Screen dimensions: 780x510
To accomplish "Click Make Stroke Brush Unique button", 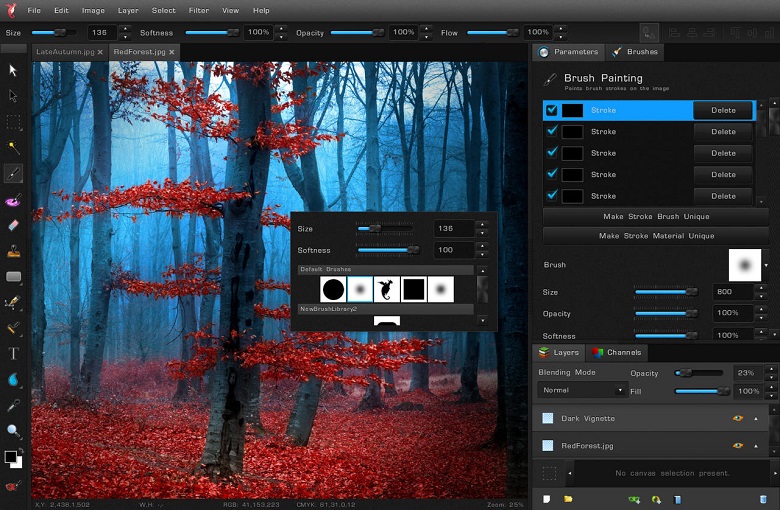I will 657,216.
